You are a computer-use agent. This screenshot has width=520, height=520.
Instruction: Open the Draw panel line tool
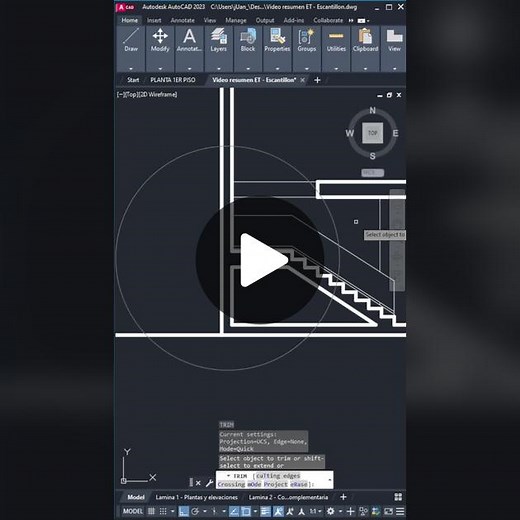tap(131, 36)
